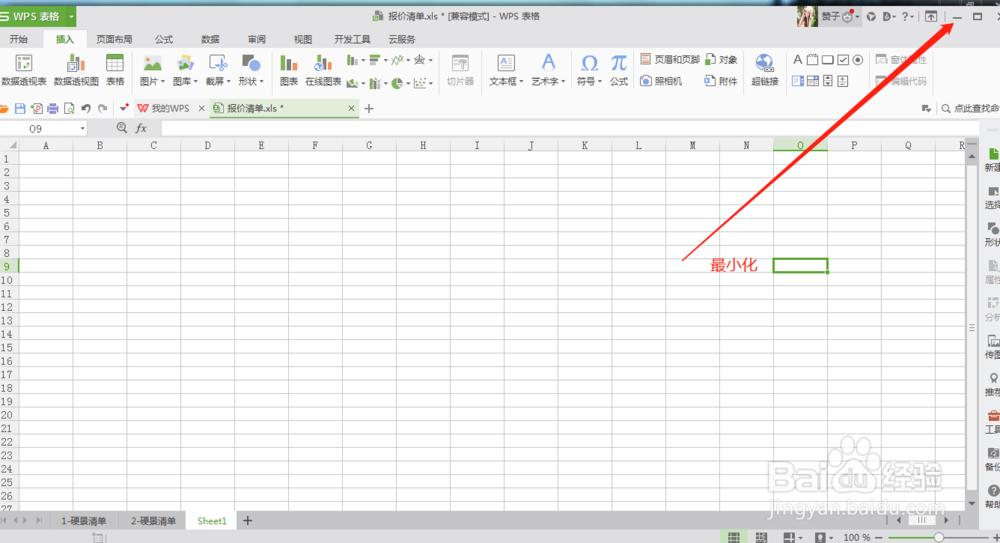Image resolution: width=1000 pixels, height=543 pixels.
Task: Click the undo arrow icon
Action: (86, 108)
